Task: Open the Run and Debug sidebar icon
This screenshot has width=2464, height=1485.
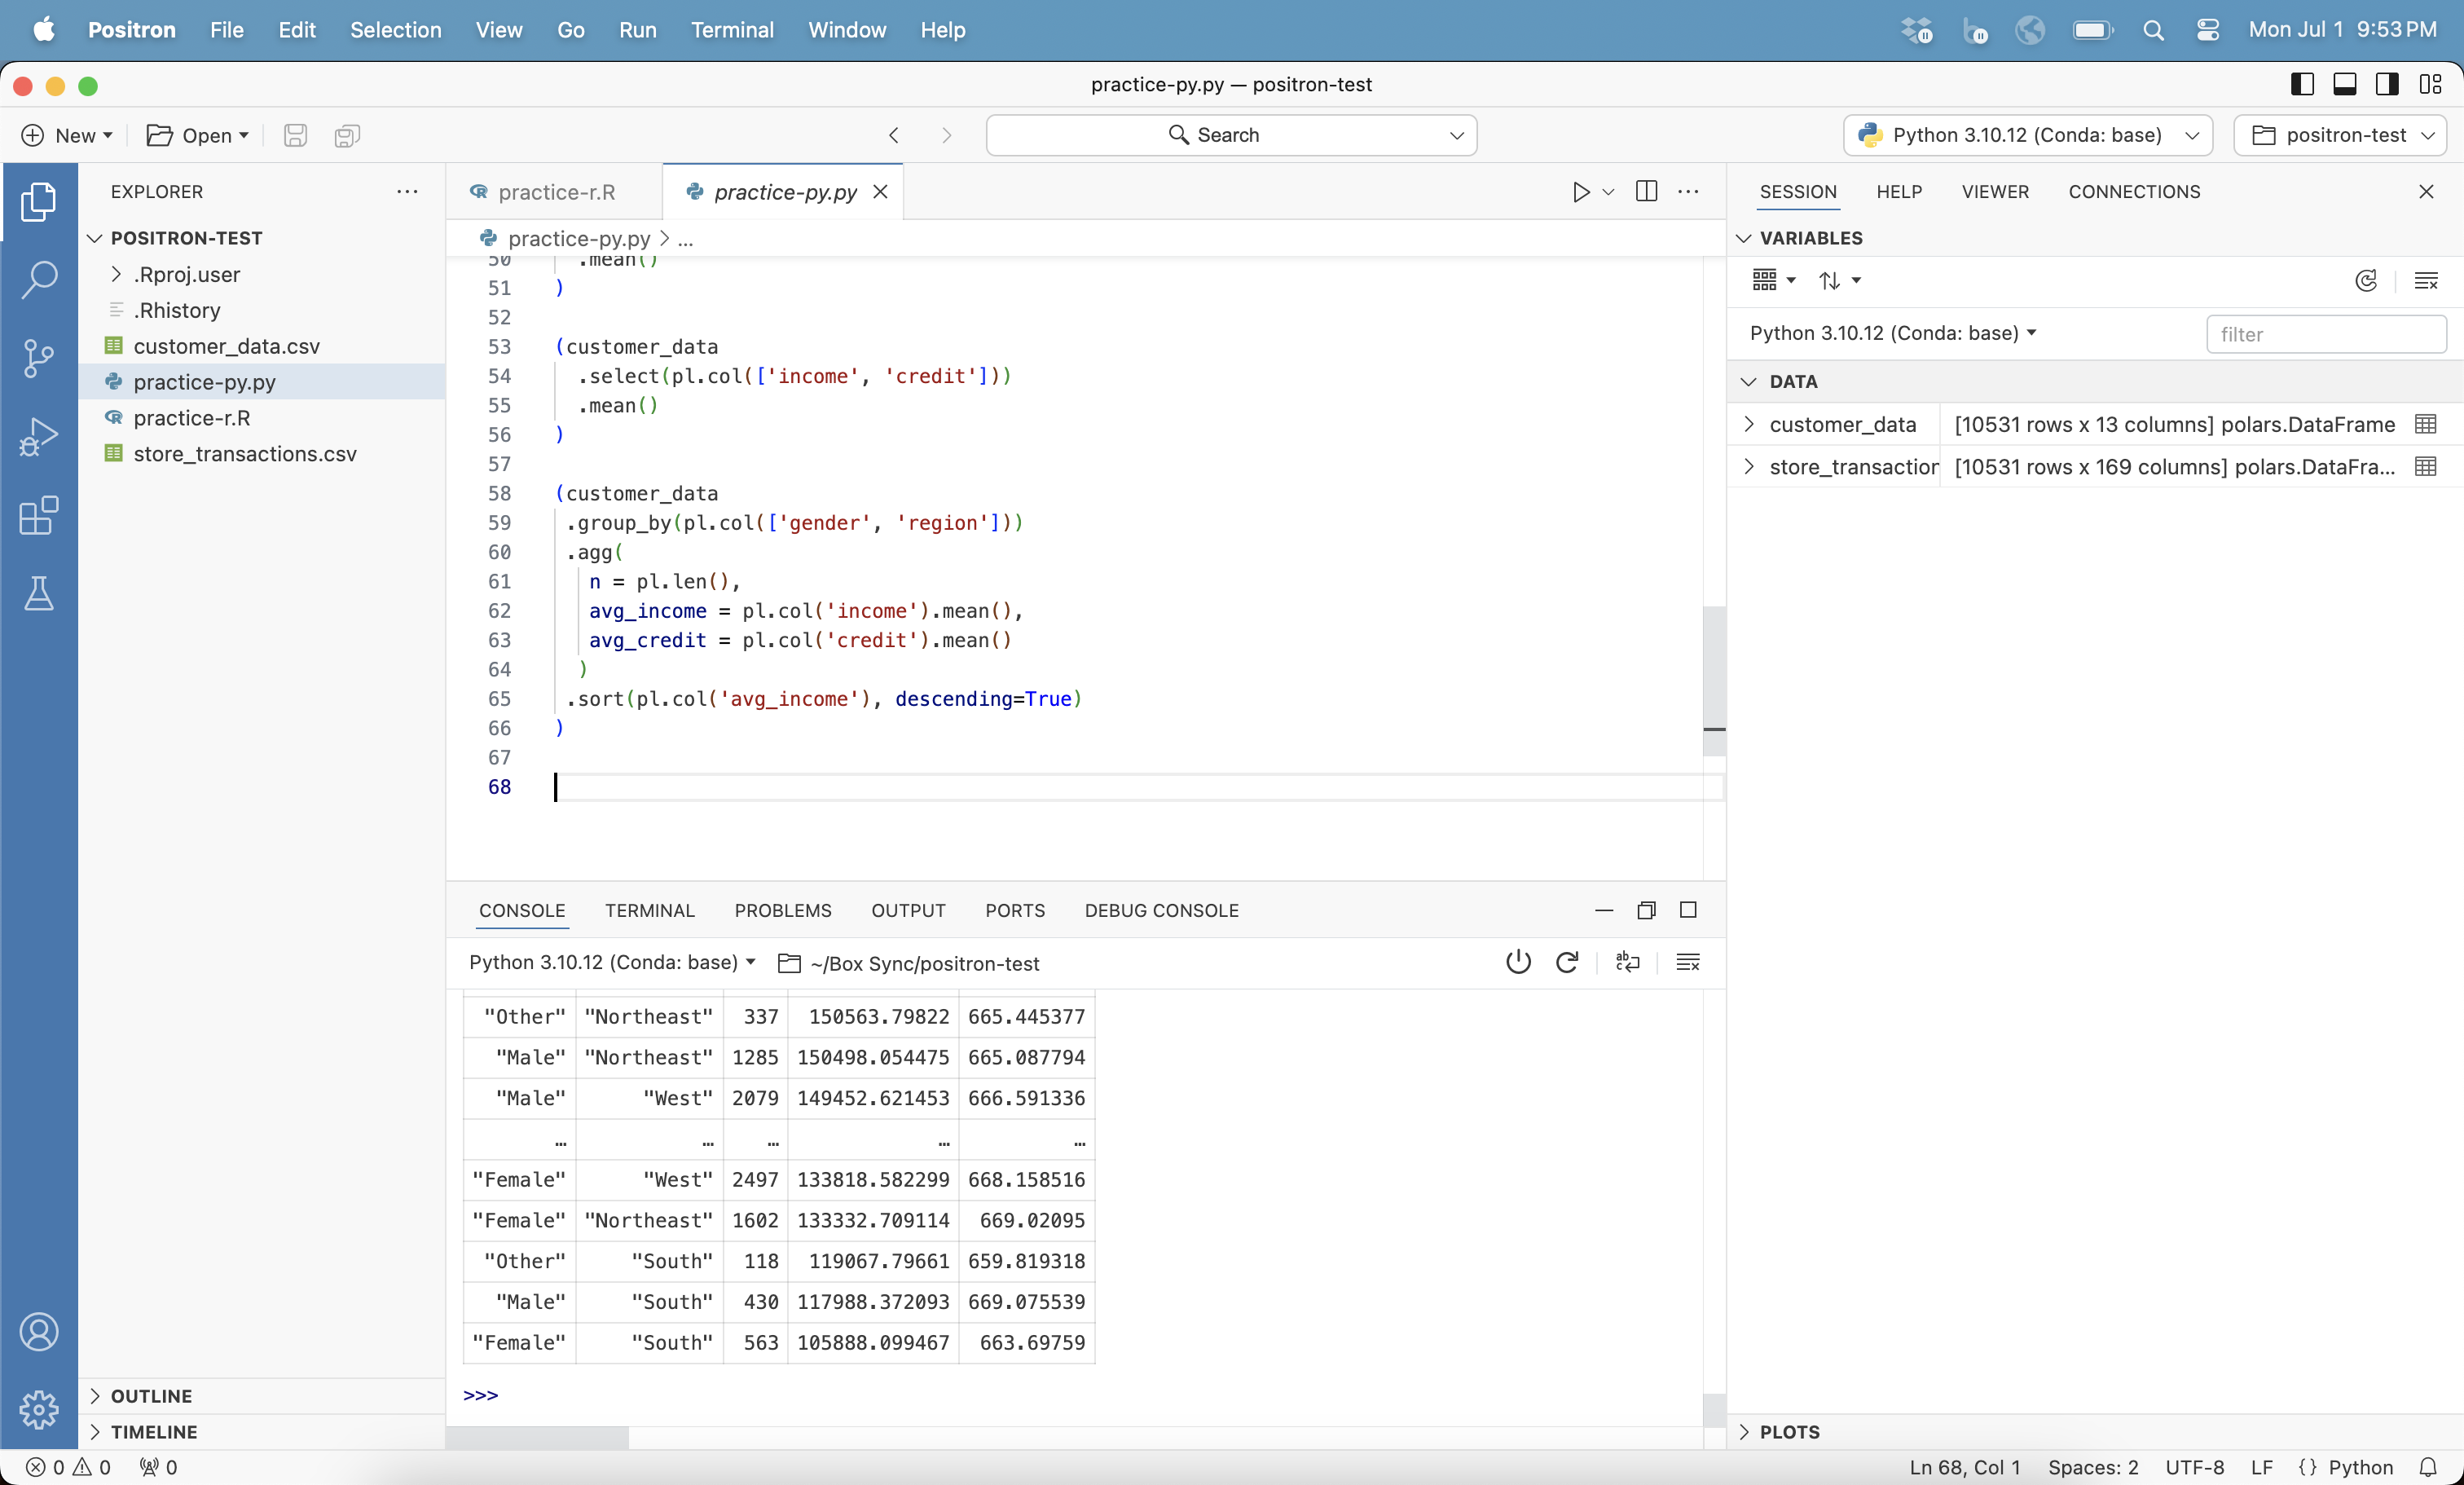Action: click(x=38, y=436)
